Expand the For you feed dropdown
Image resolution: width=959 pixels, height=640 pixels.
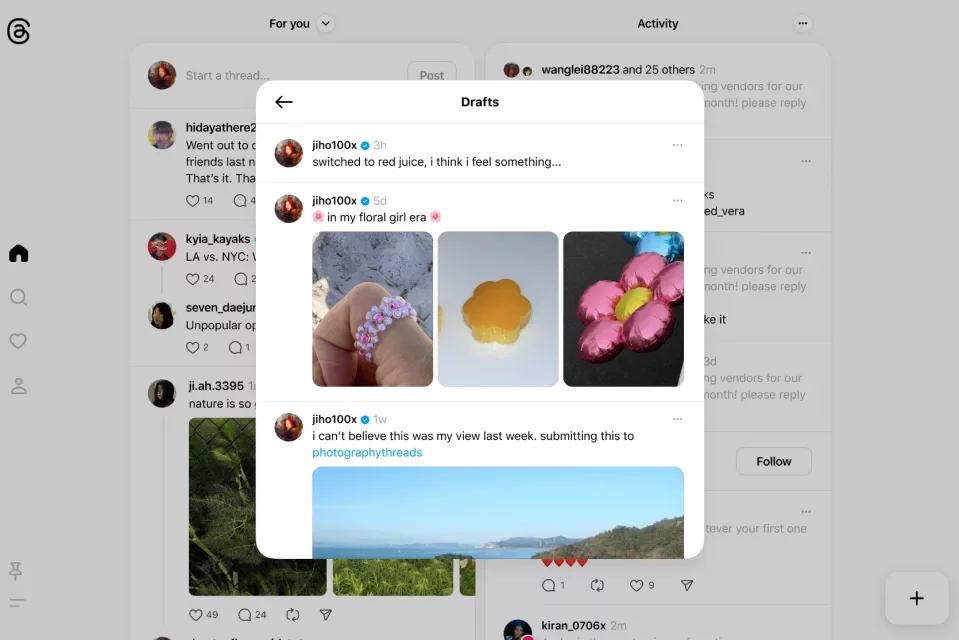pyautogui.click(x=325, y=23)
